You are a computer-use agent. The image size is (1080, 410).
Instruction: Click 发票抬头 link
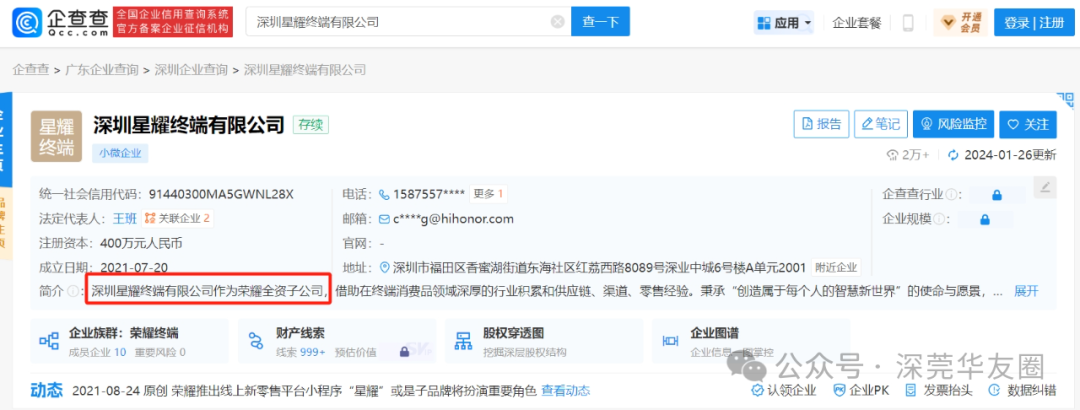[939, 391]
